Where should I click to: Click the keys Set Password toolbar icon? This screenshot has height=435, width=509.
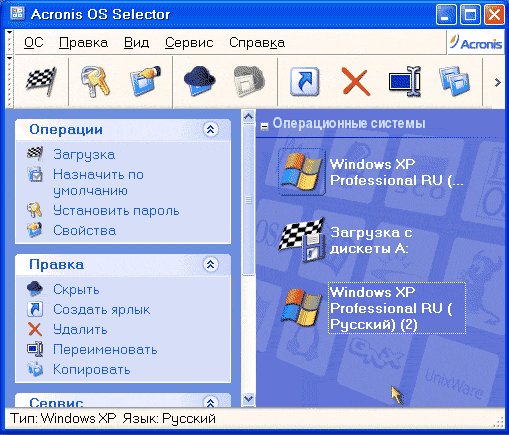point(95,82)
